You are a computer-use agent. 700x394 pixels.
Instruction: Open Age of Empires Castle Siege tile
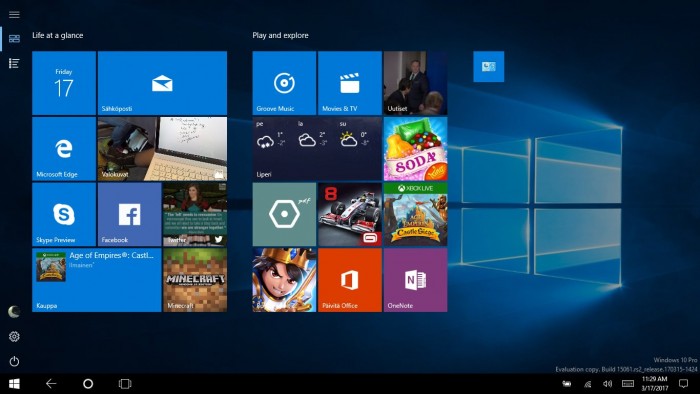pos(416,215)
